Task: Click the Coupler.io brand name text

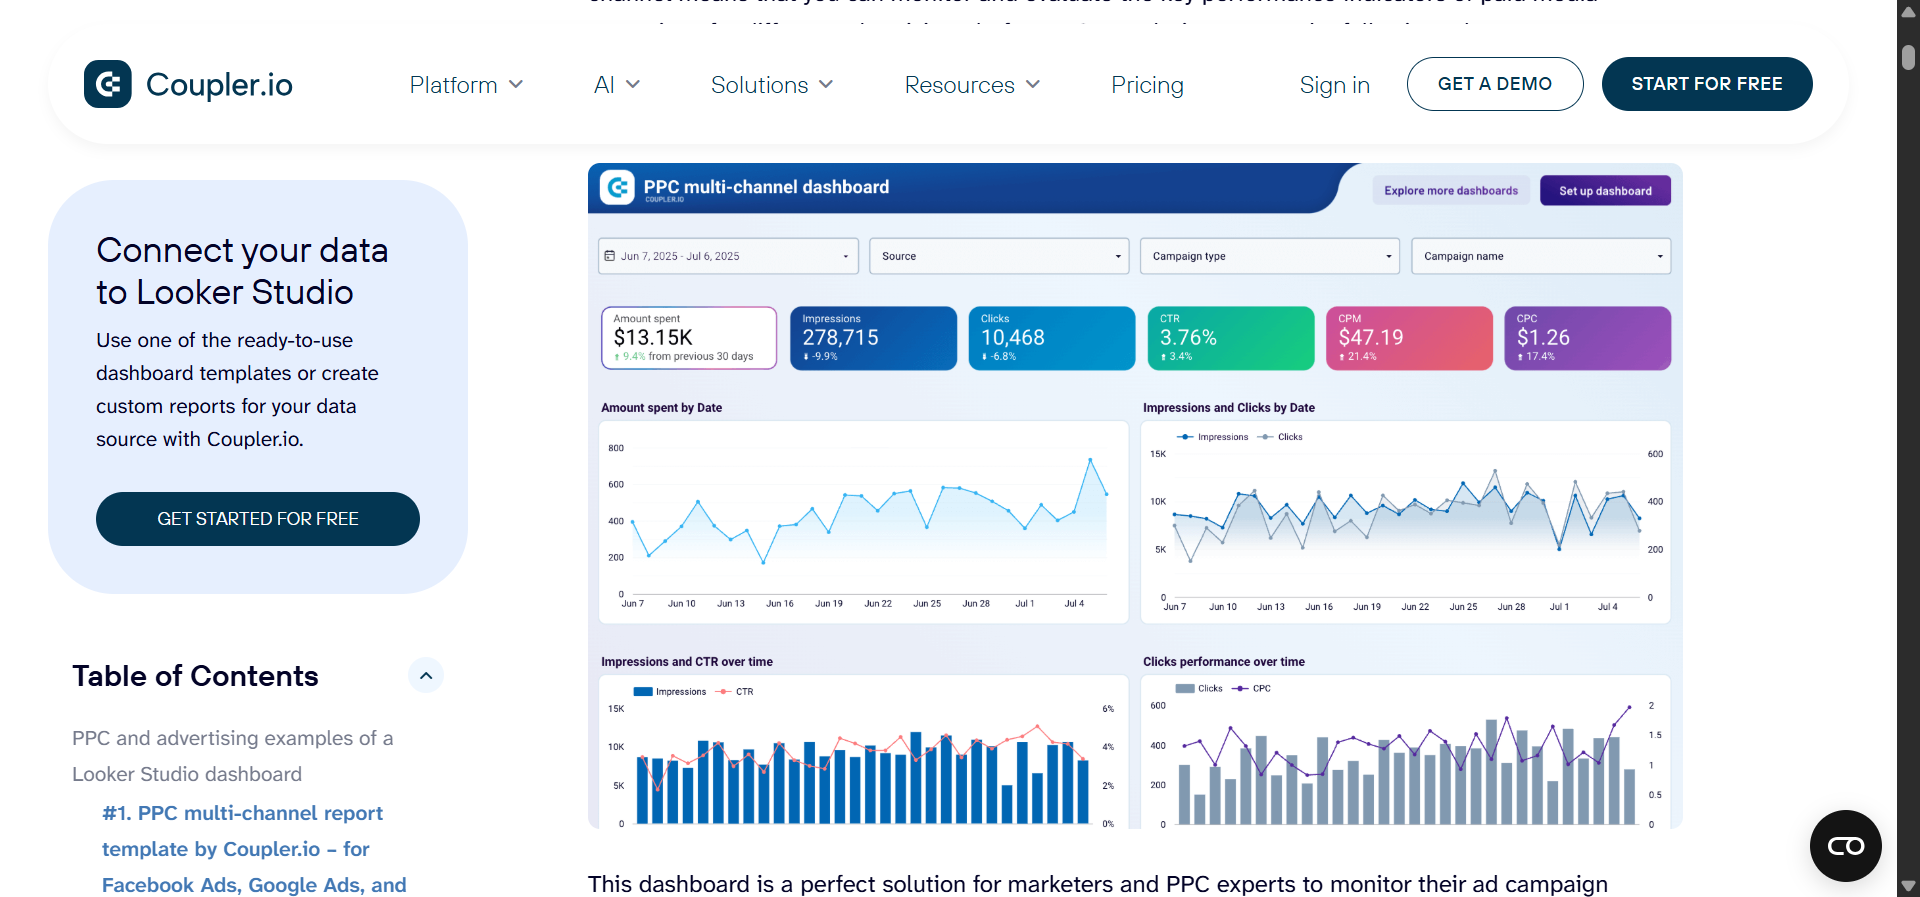Action: (219, 85)
